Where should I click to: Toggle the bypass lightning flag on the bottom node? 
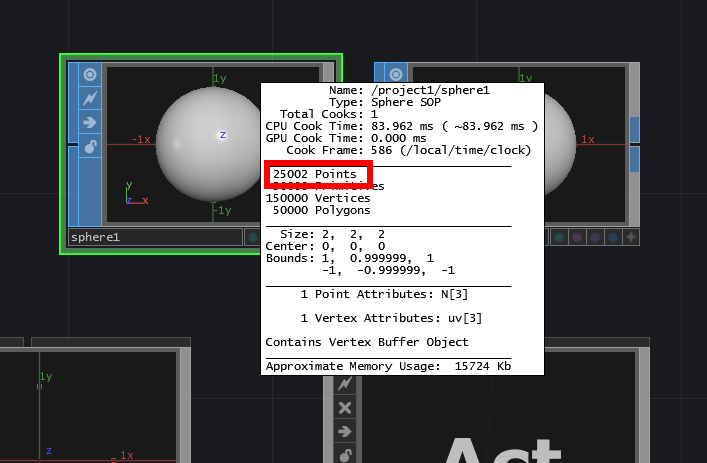(x=345, y=384)
